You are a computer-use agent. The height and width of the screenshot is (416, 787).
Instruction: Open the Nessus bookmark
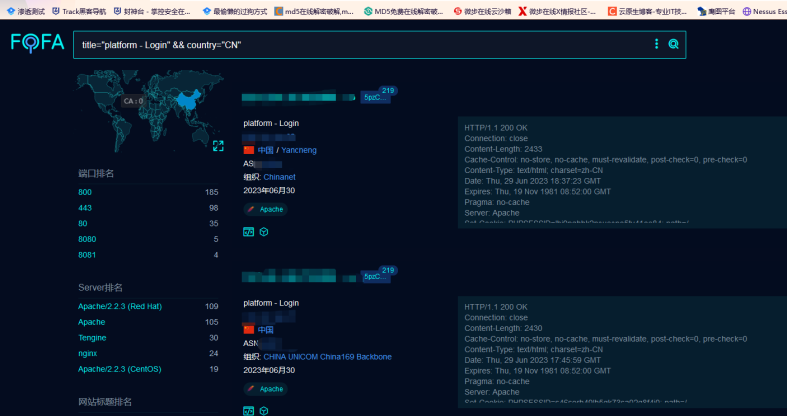point(764,11)
